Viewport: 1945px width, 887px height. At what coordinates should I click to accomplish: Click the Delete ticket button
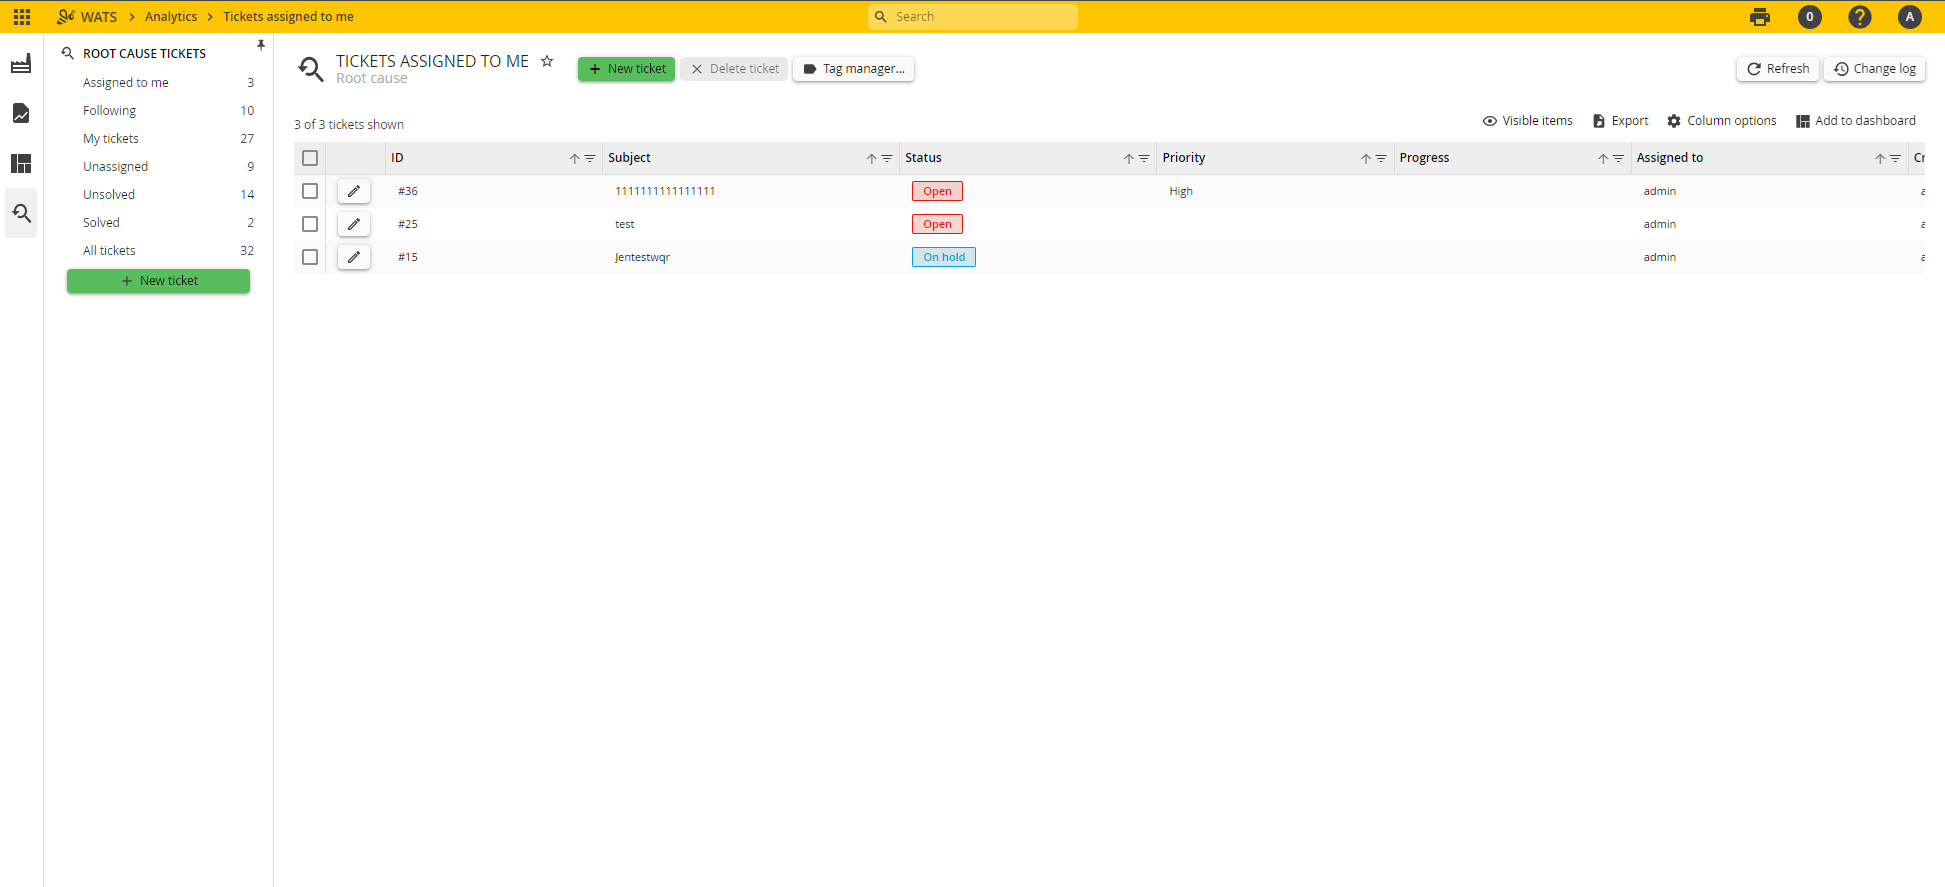(734, 69)
